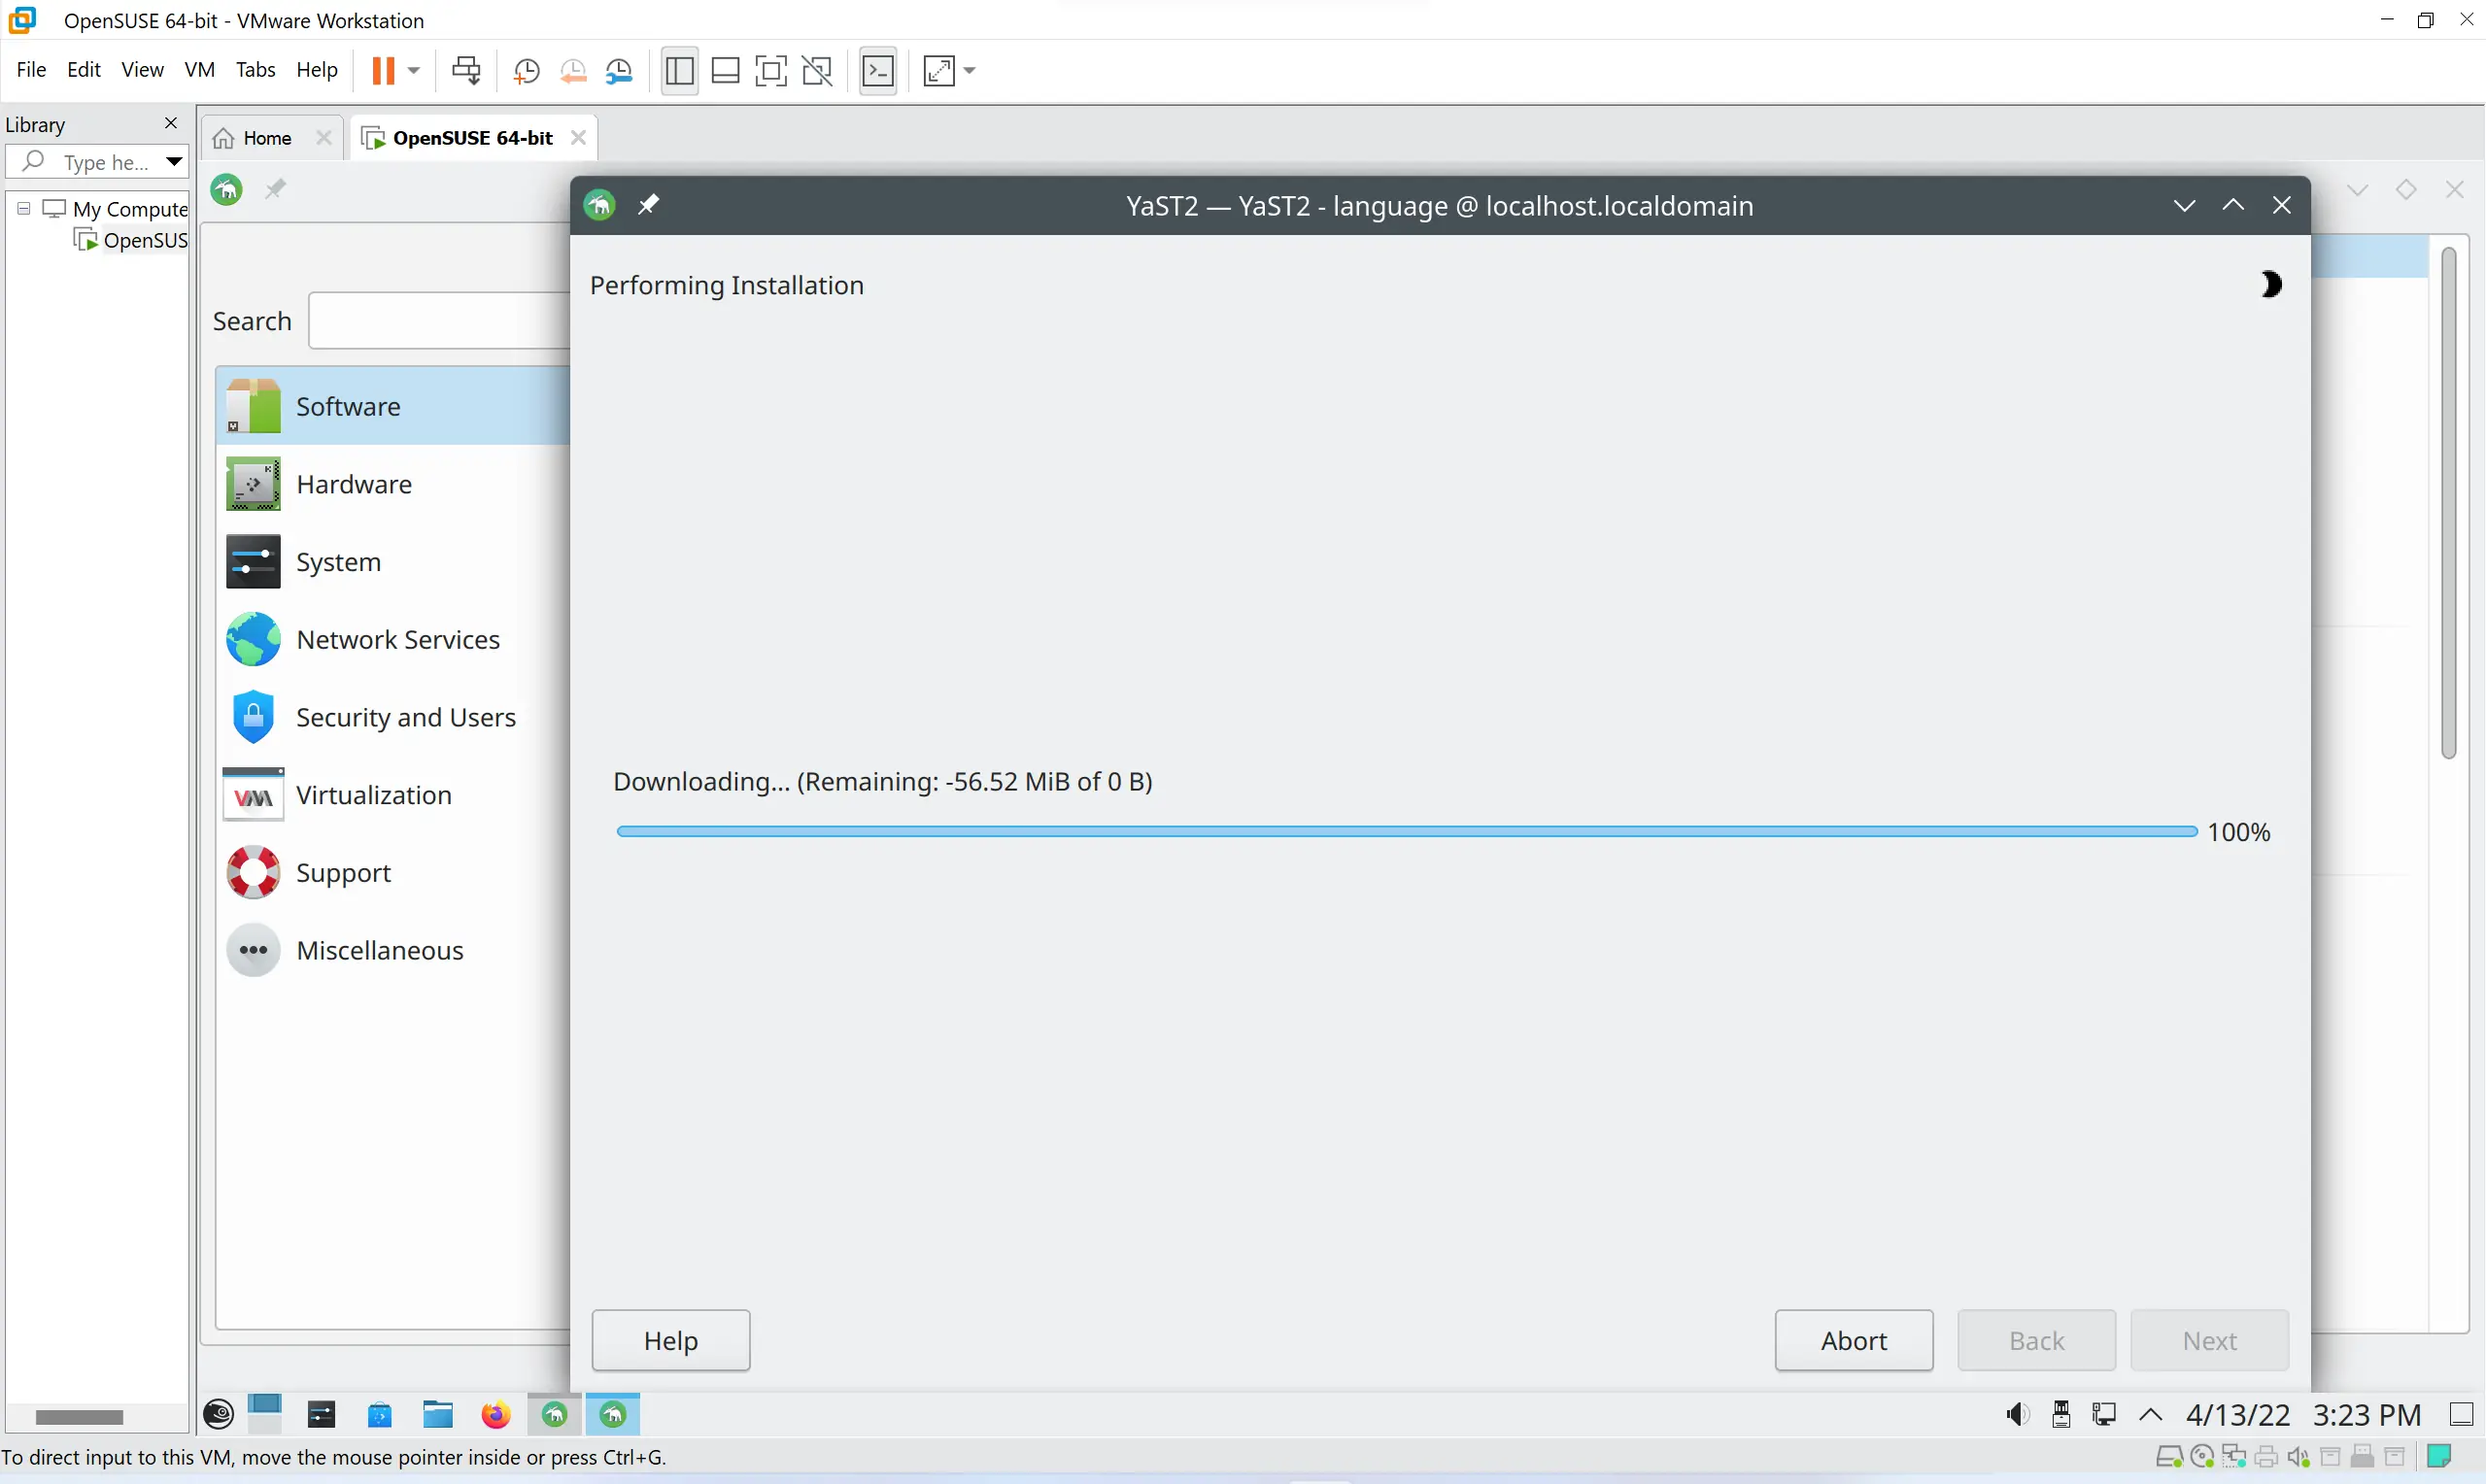Collapse the My Computer tree node
This screenshot has height=1484, width=2486.
coord(24,208)
